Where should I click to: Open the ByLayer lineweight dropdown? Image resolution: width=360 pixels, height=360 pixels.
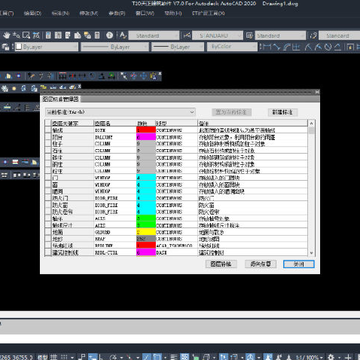click(x=178, y=47)
